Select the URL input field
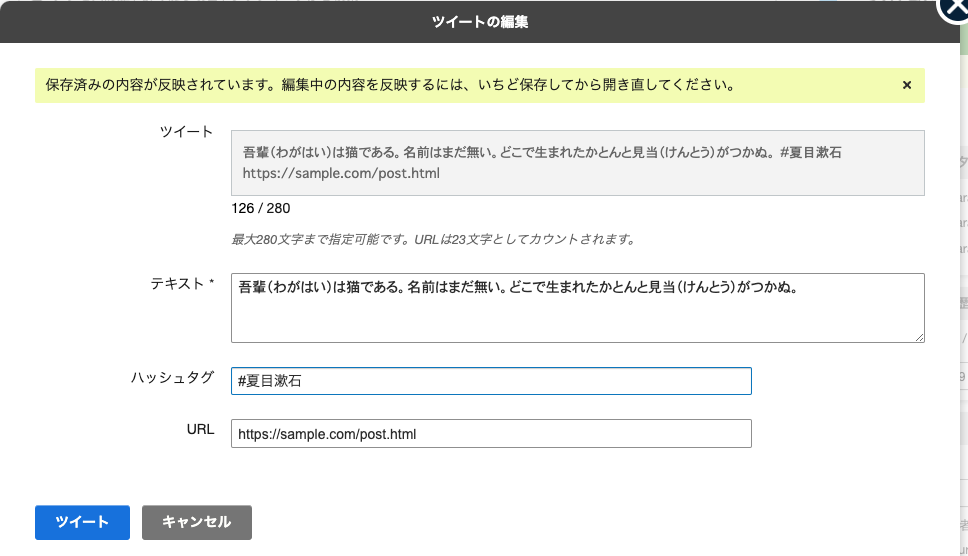This screenshot has width=968, height=556. [x=491, y=433]
